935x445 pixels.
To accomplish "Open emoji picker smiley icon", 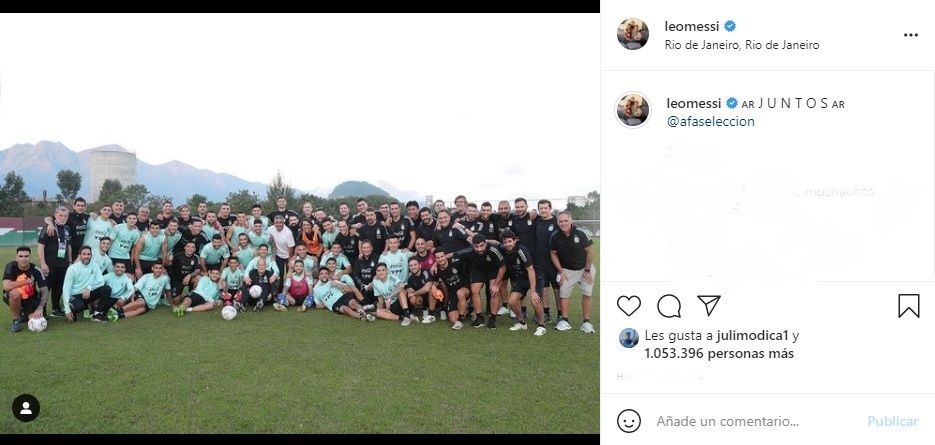I will 629,421.
